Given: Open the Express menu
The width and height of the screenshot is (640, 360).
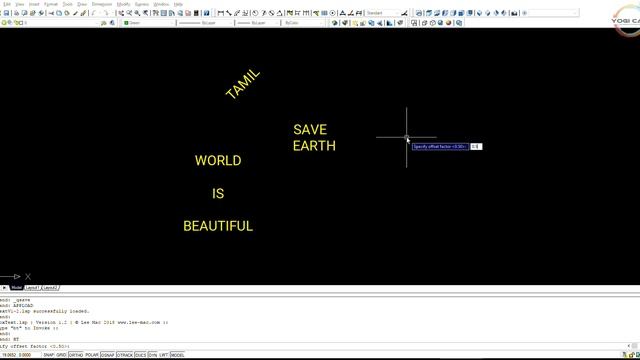Looking at the screenshot, I should 142,4.
